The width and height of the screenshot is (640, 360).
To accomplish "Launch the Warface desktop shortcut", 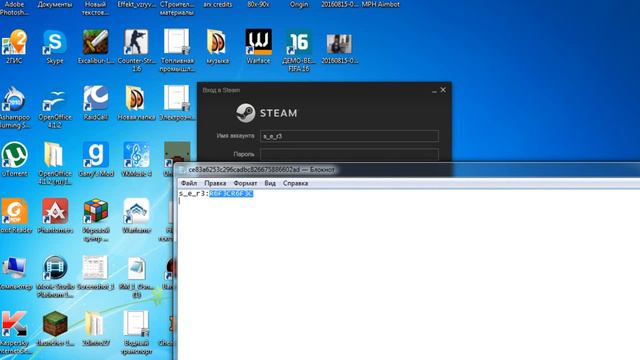I will (258, 42).
